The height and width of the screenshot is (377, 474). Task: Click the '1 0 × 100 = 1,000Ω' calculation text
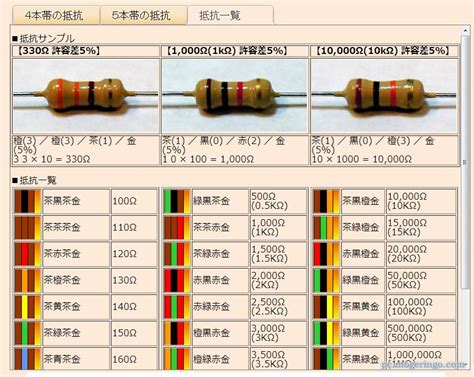[x=208, y=159]
